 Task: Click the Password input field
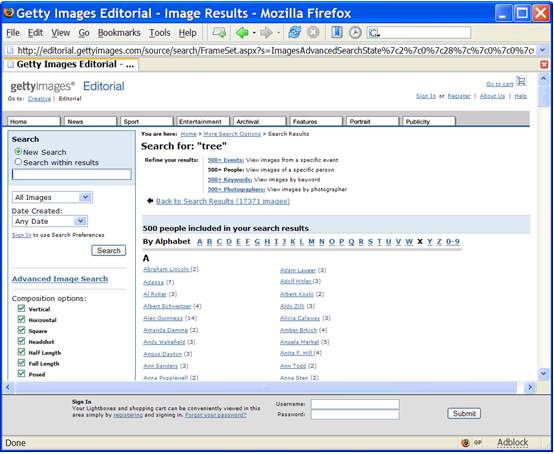tap(355, 414)
